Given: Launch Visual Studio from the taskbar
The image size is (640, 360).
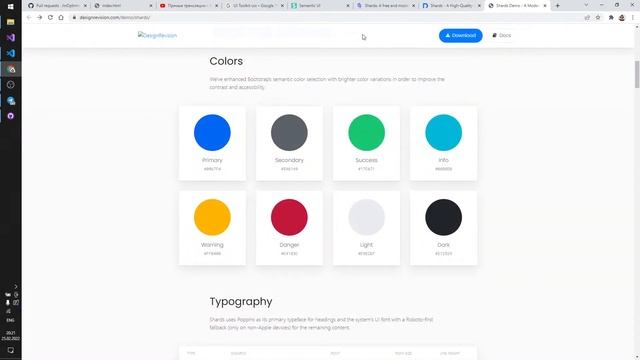Looking at the screenshot, I should pyautogui.click(x=11, y=38).
